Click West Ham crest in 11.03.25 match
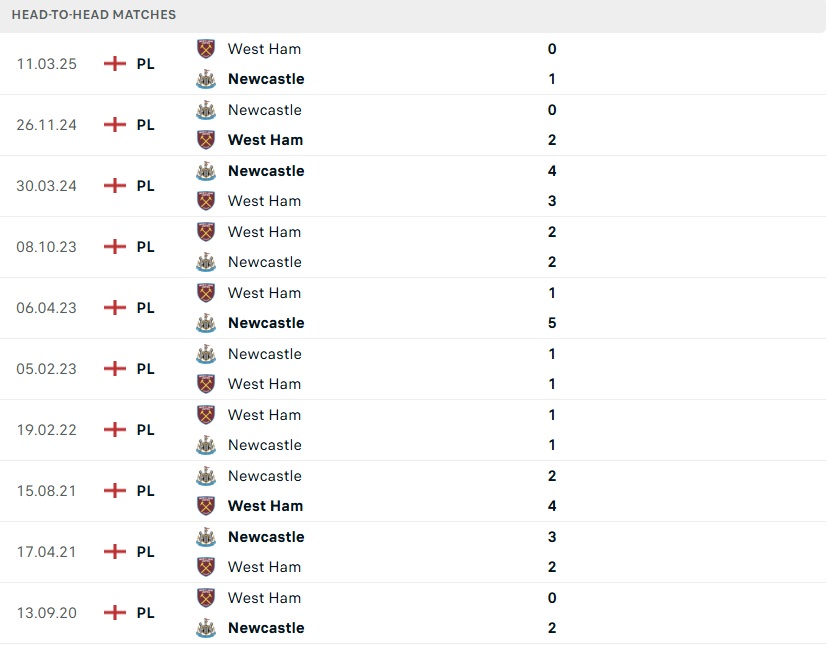The width and height of the screenshot is (827, 646). pos(206,49)
